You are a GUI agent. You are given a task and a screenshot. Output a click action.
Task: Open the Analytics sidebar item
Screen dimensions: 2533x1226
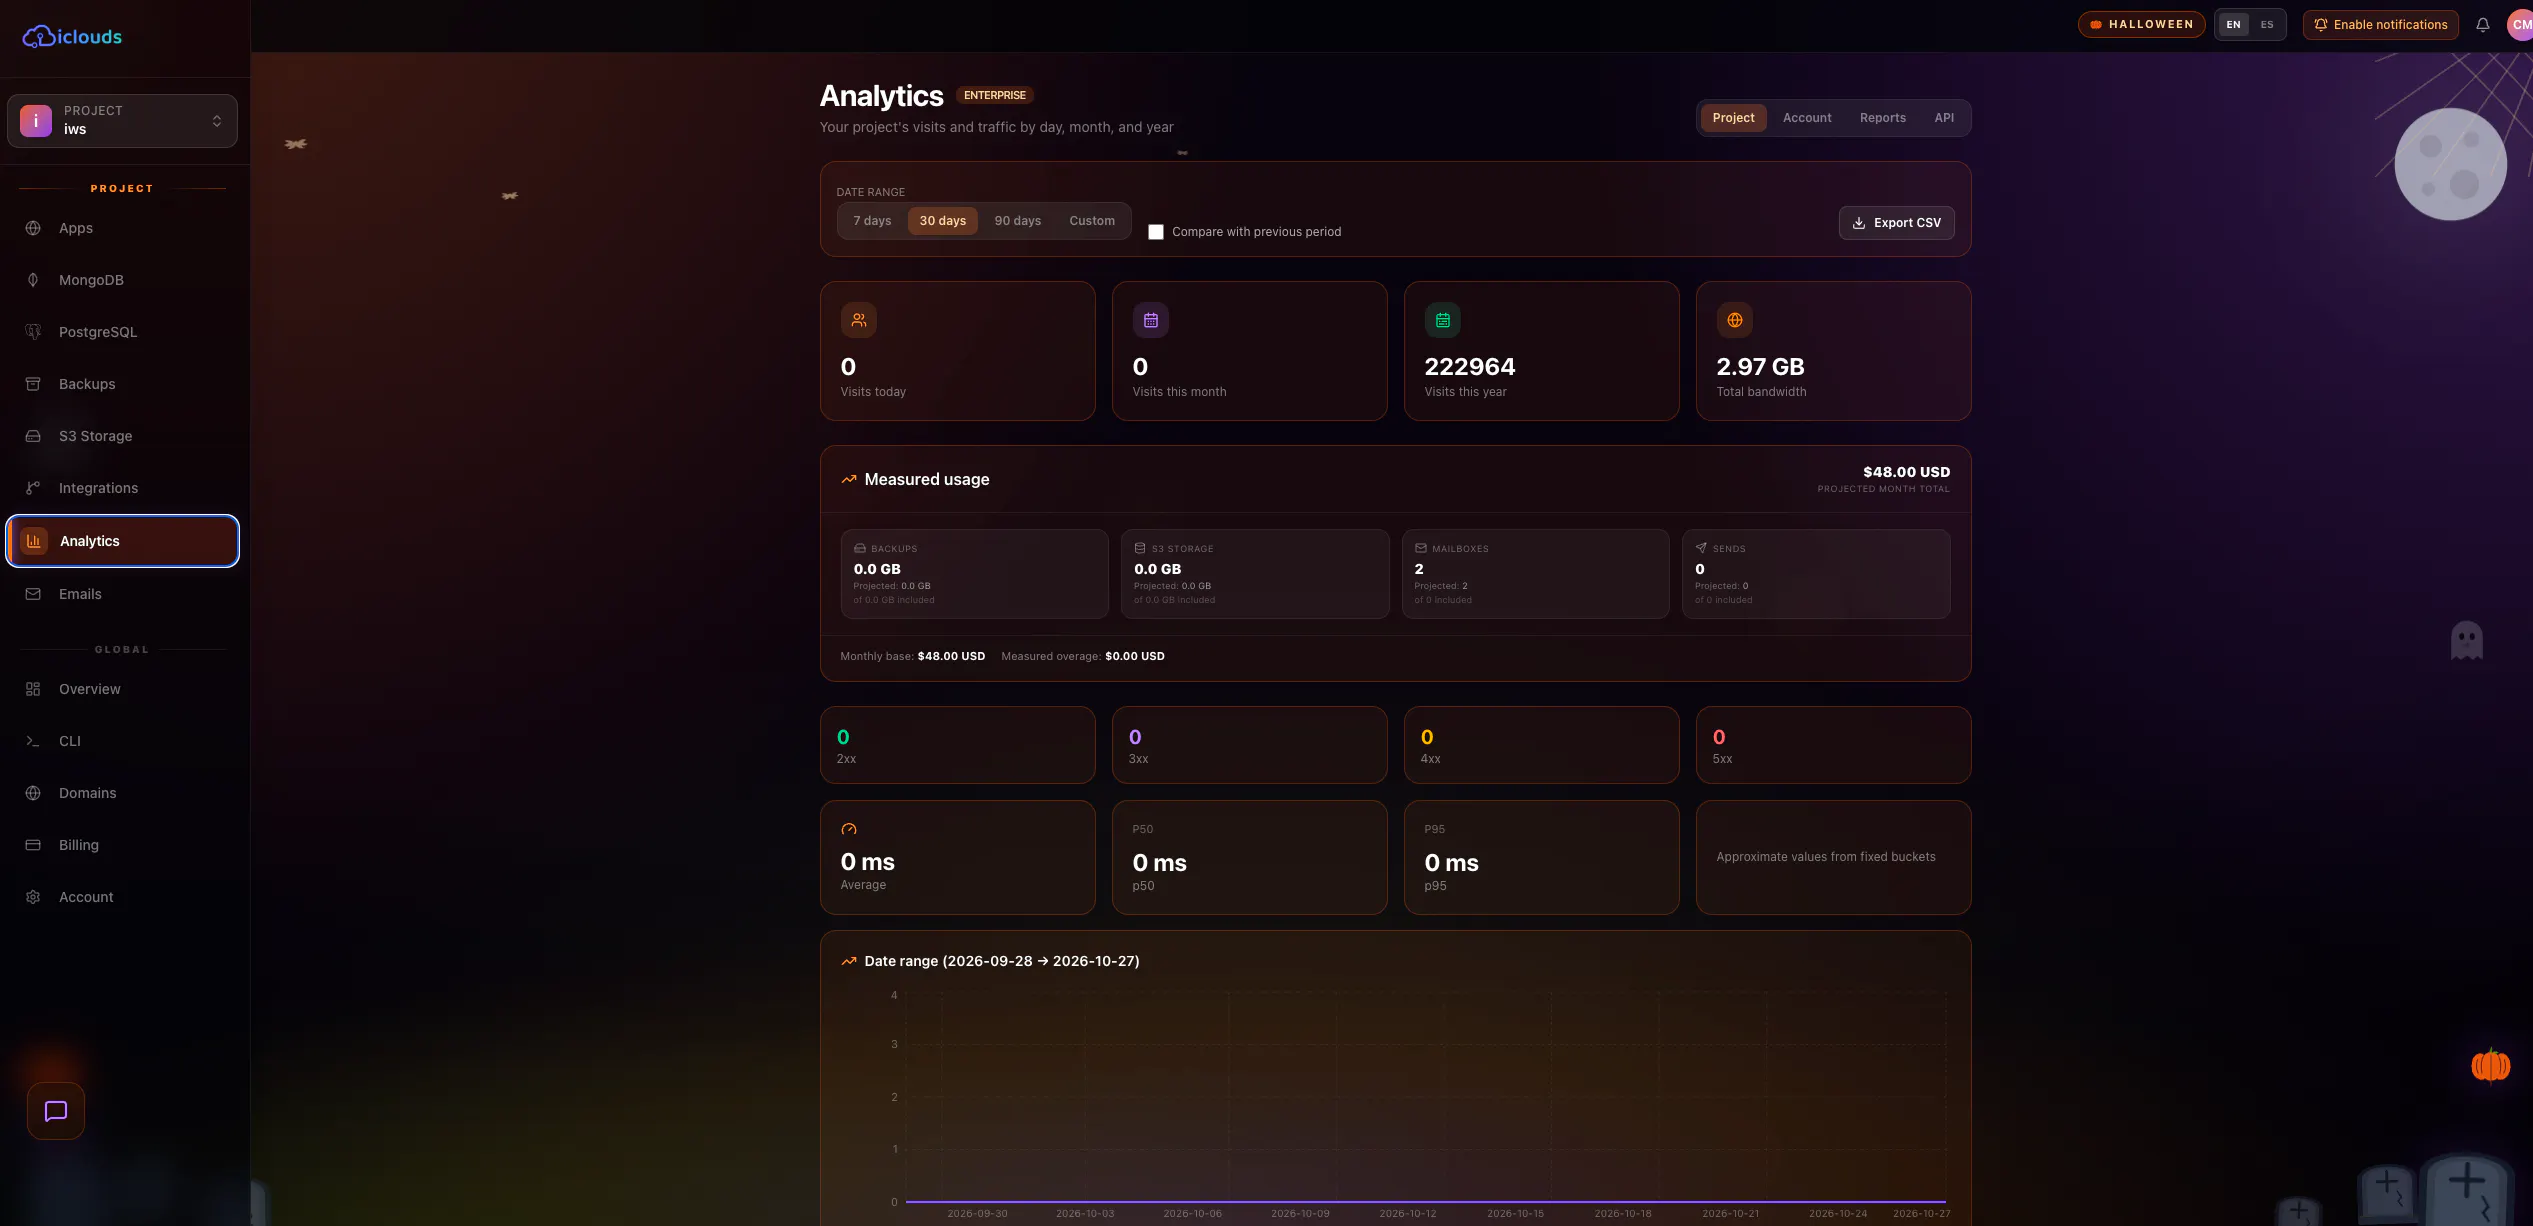click(x=122, y=541)
